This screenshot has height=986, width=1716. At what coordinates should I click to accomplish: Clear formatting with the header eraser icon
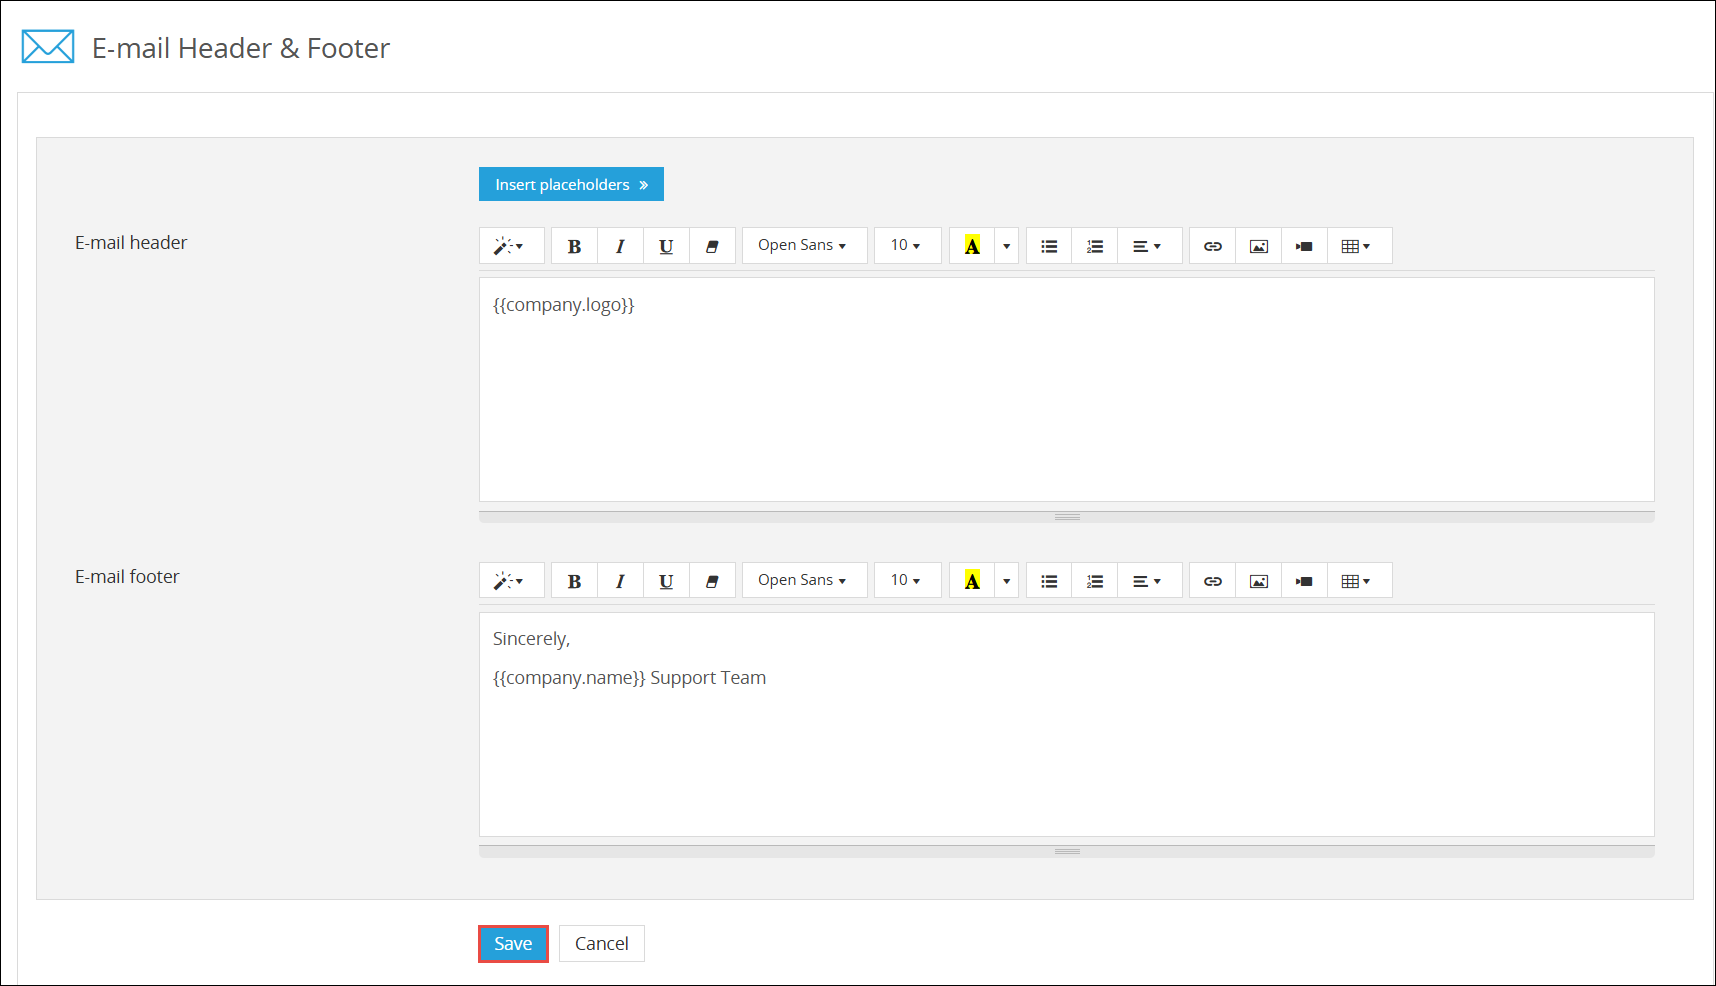[712, 246]
